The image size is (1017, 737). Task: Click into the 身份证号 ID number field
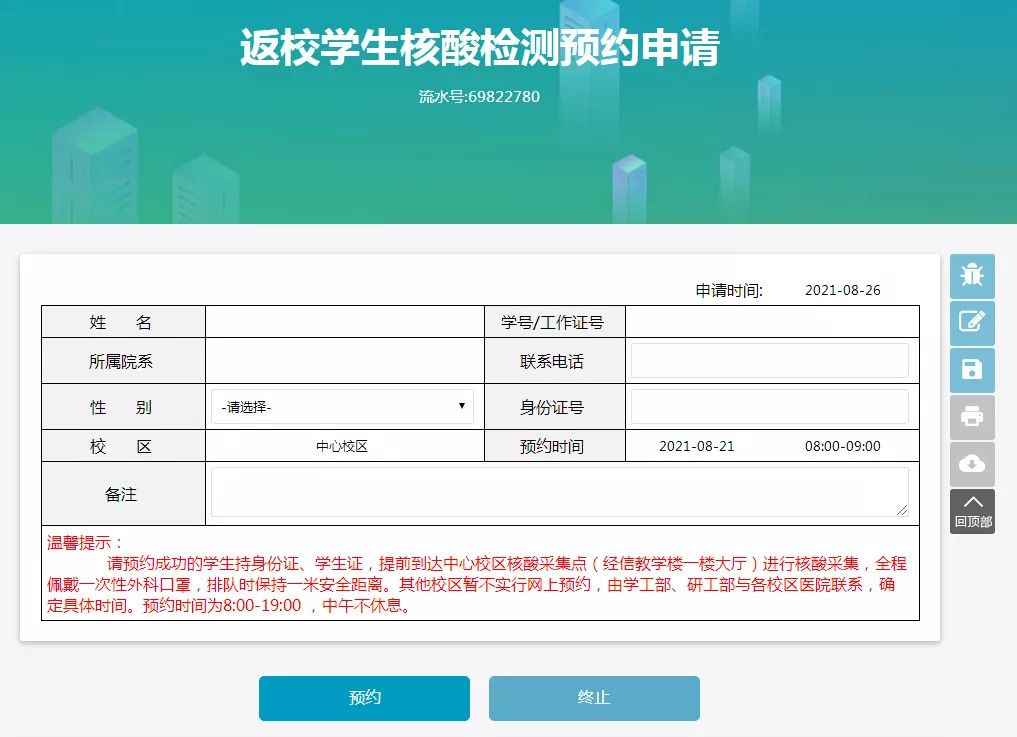(769, 407)
